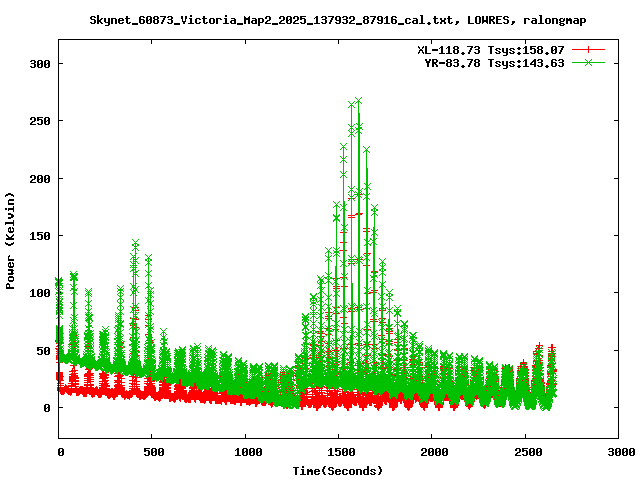Click the Power (Kelvin) y-axis label
This screenshot has width=640, height=480.
tap(10, 241)
